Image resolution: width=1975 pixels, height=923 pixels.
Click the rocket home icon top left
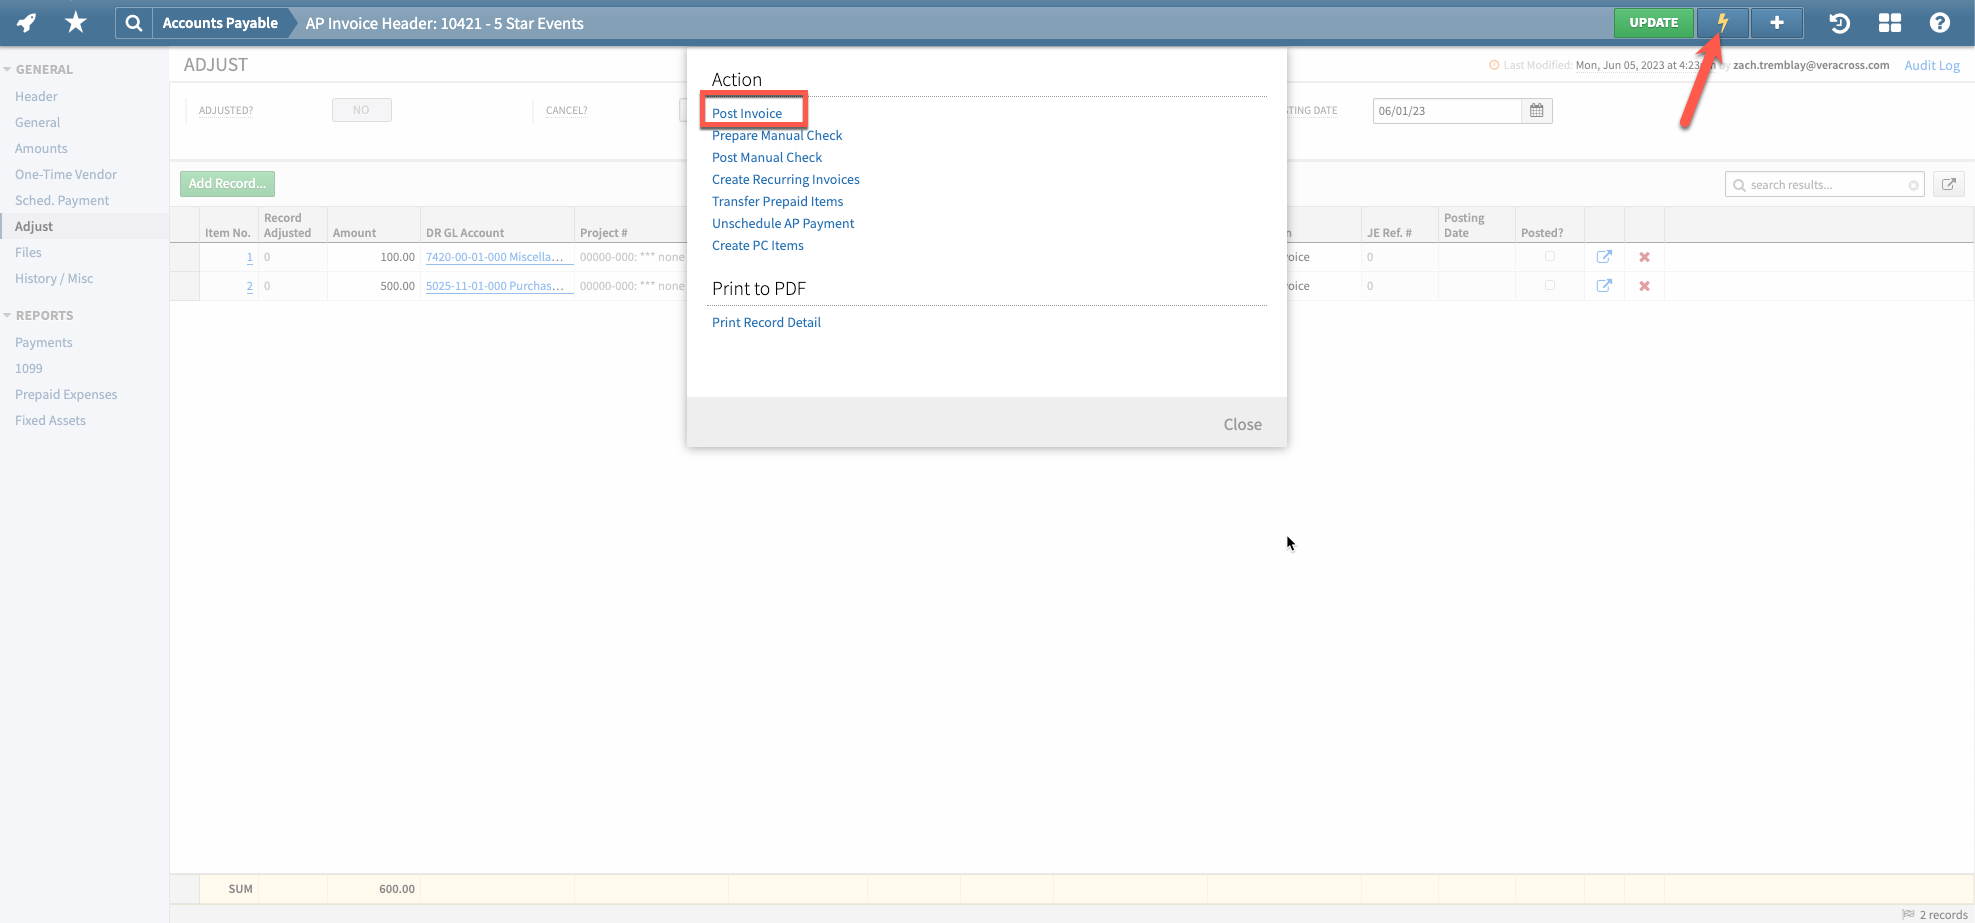tap(25, 22)
